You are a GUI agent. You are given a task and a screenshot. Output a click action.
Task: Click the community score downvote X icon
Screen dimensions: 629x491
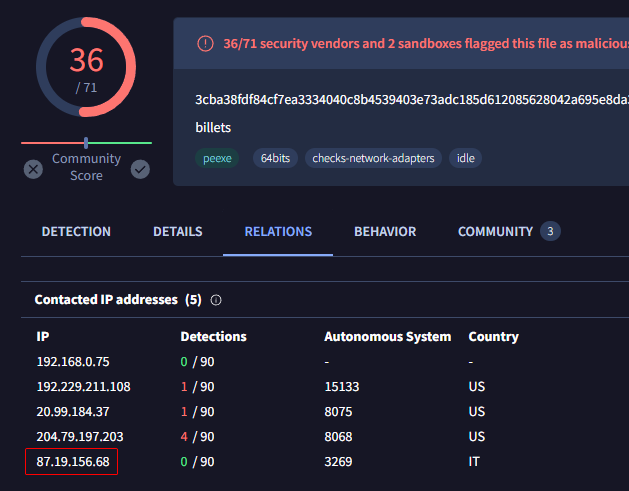coord(33,169)
